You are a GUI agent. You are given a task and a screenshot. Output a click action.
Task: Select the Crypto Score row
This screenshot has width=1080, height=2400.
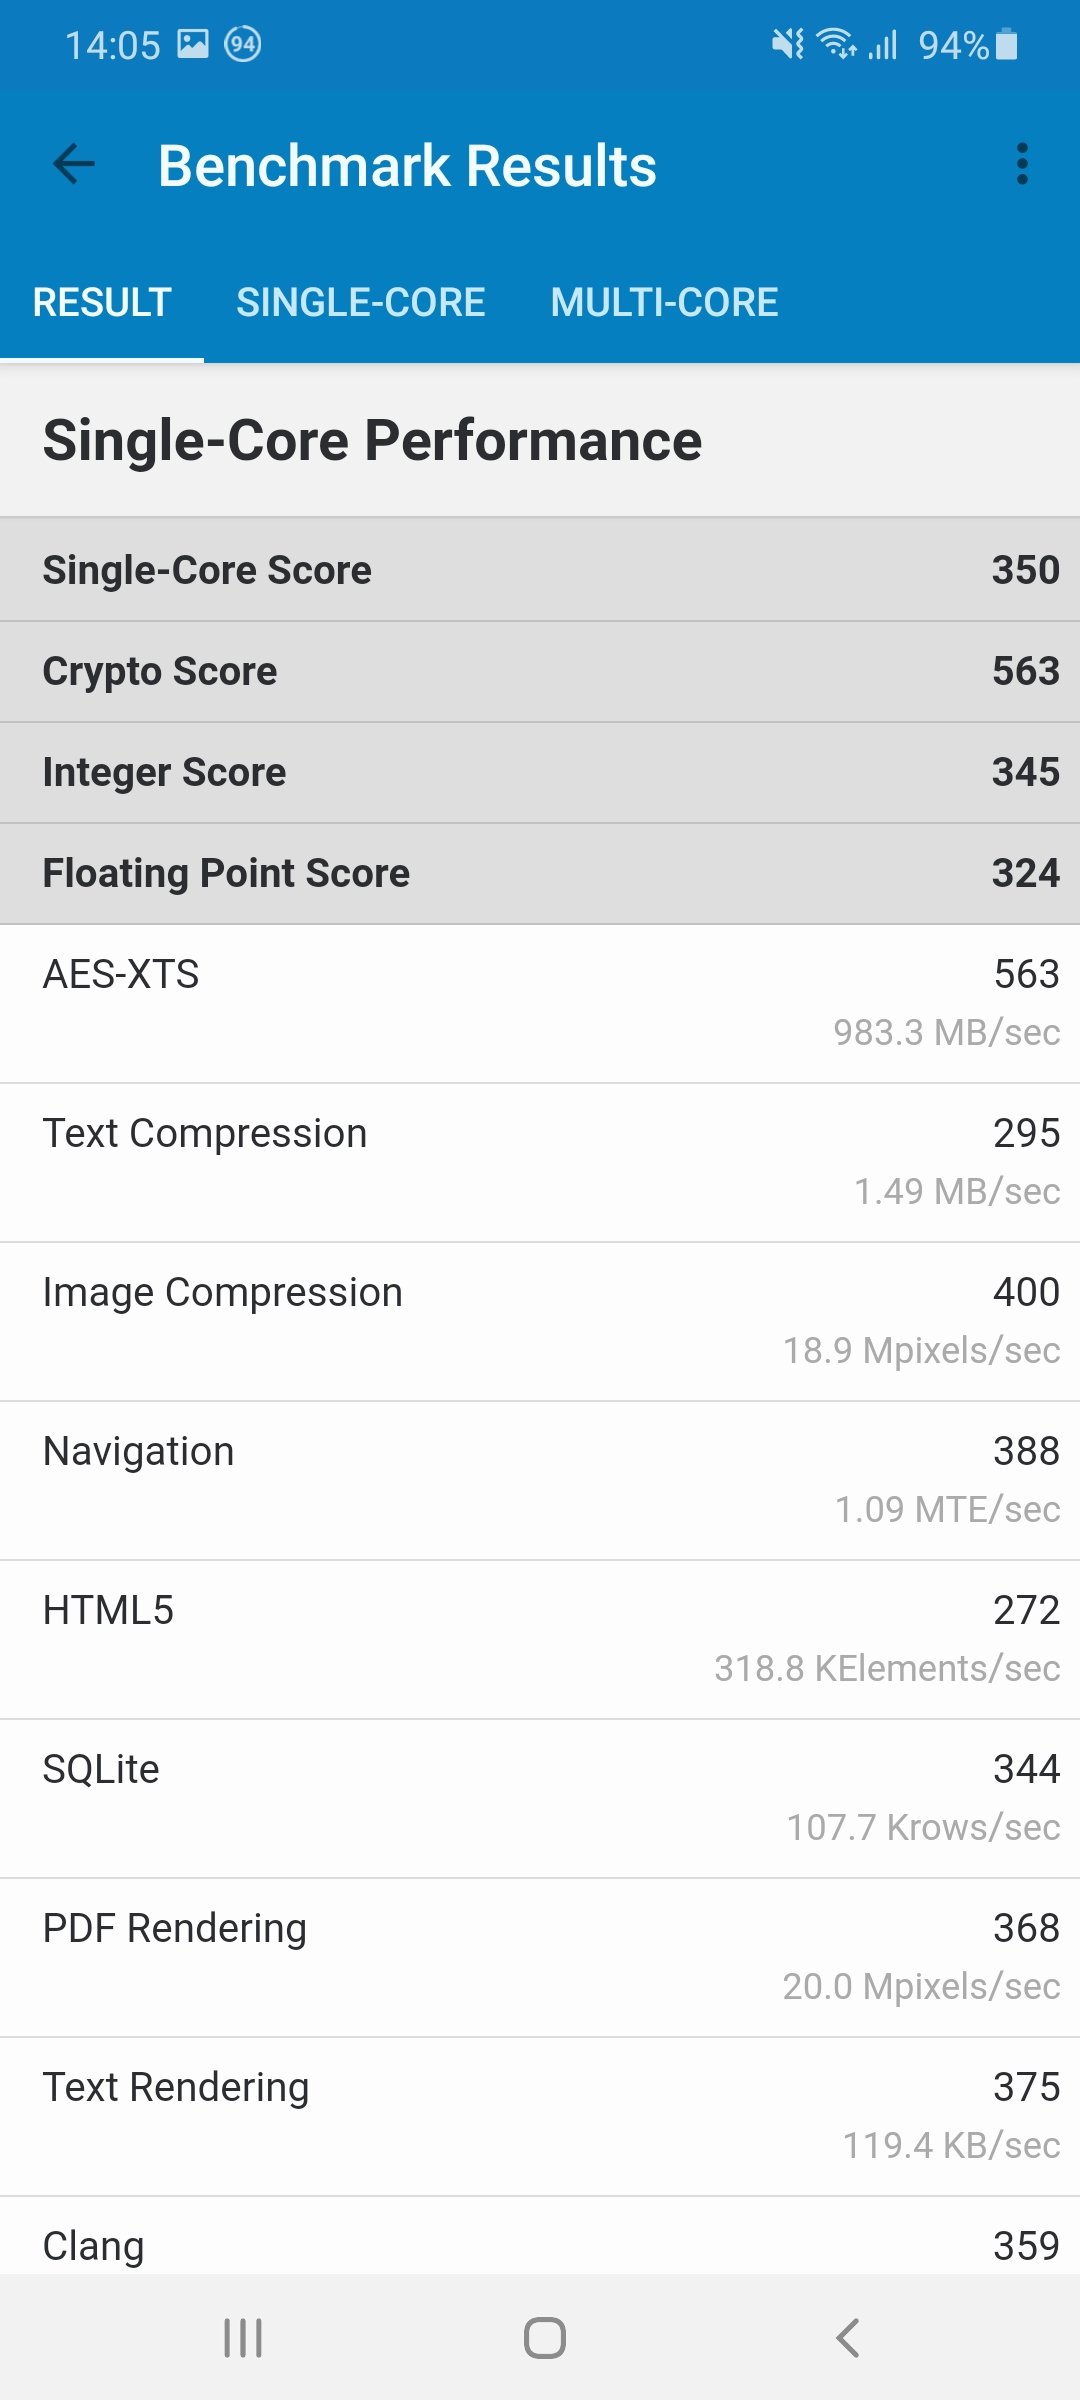coord(540,671)
